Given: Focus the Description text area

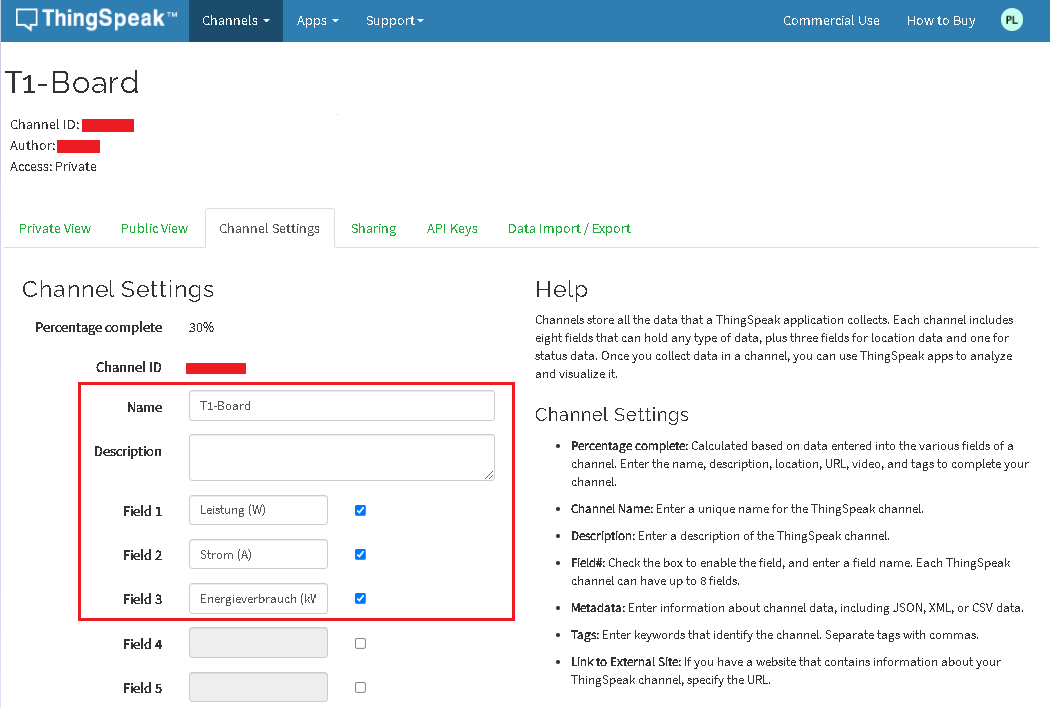Looking at the screenshot, I should [x=341, y=457].
